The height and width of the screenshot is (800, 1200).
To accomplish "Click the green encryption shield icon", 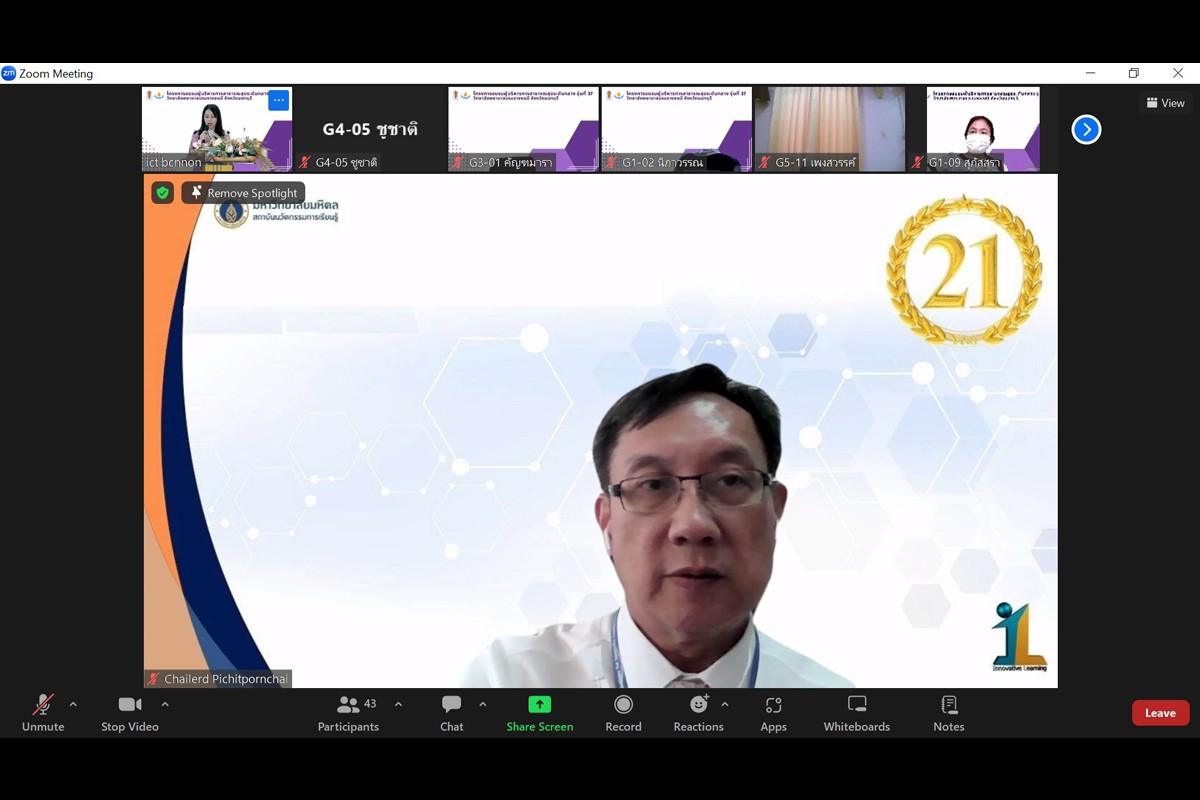I will 163,193.
